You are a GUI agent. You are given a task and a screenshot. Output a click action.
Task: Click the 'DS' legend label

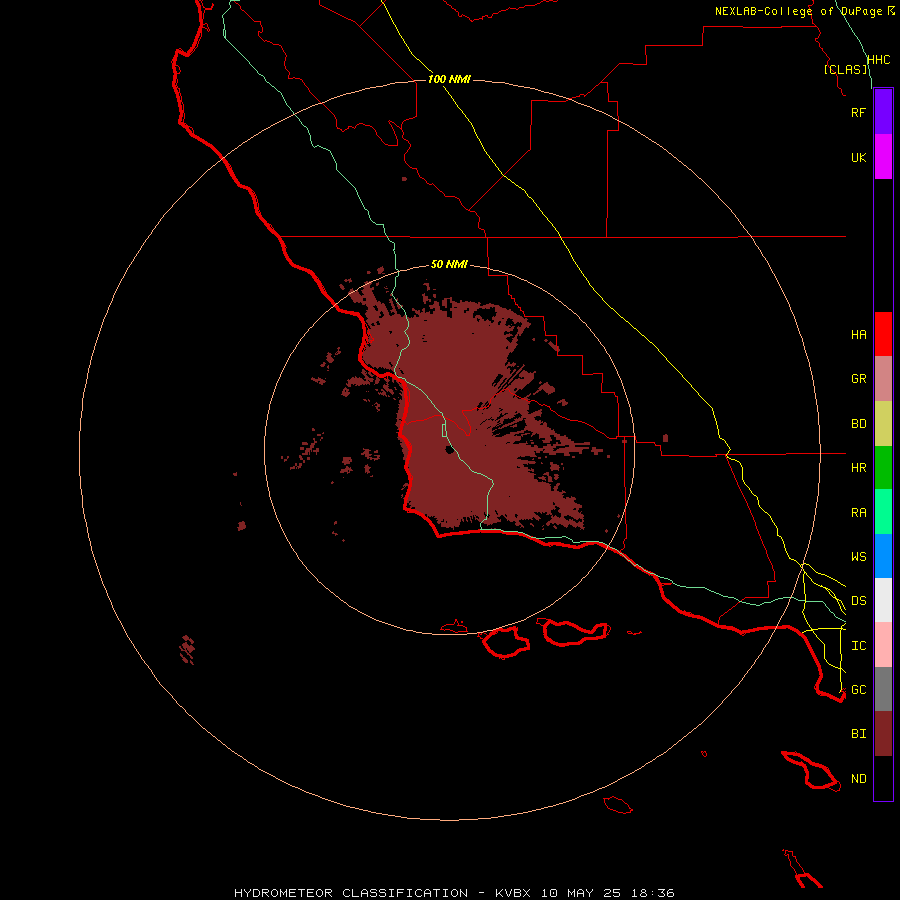pyautogui.click(x=858, y=601)
